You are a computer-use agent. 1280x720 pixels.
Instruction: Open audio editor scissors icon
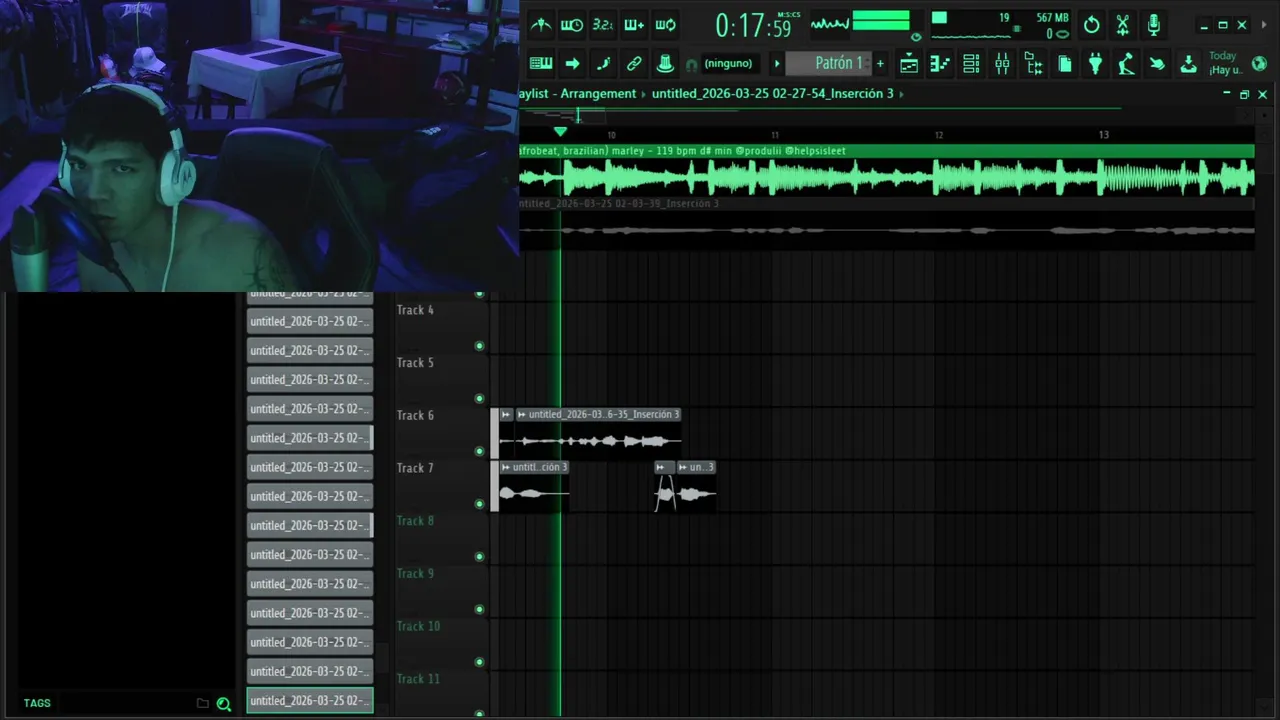1123,25
